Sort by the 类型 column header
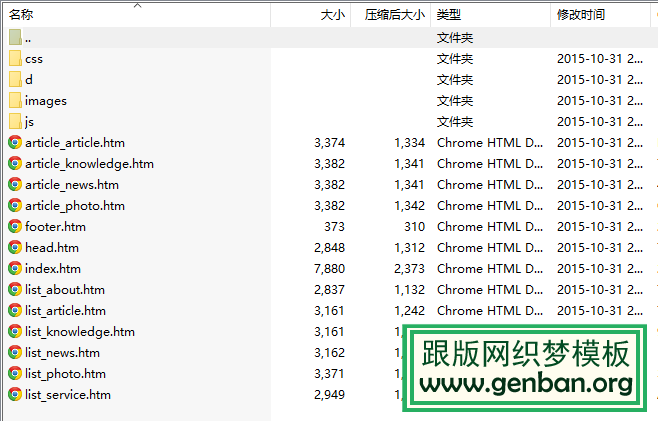 450,15
